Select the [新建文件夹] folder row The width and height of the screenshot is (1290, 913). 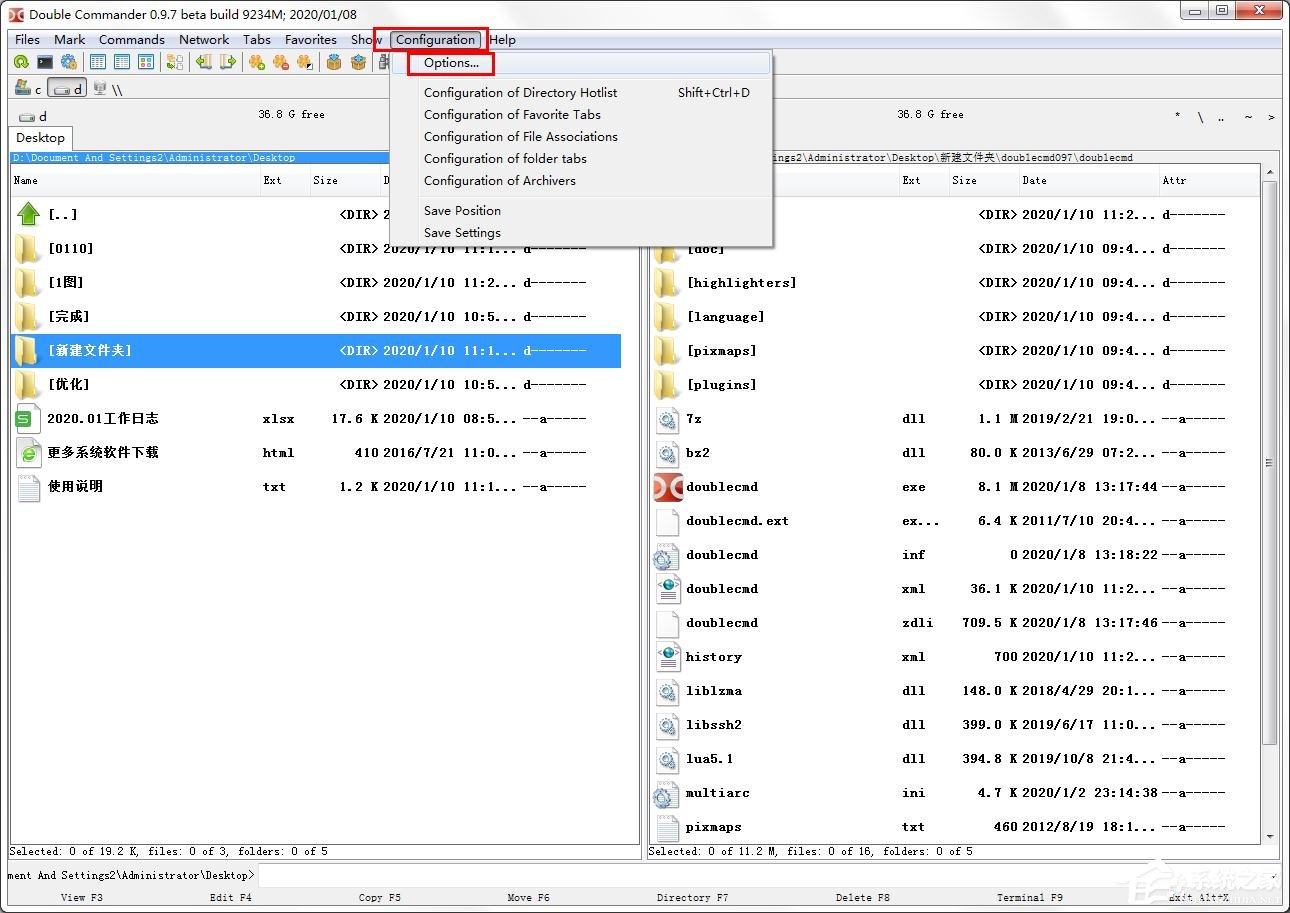316,350
